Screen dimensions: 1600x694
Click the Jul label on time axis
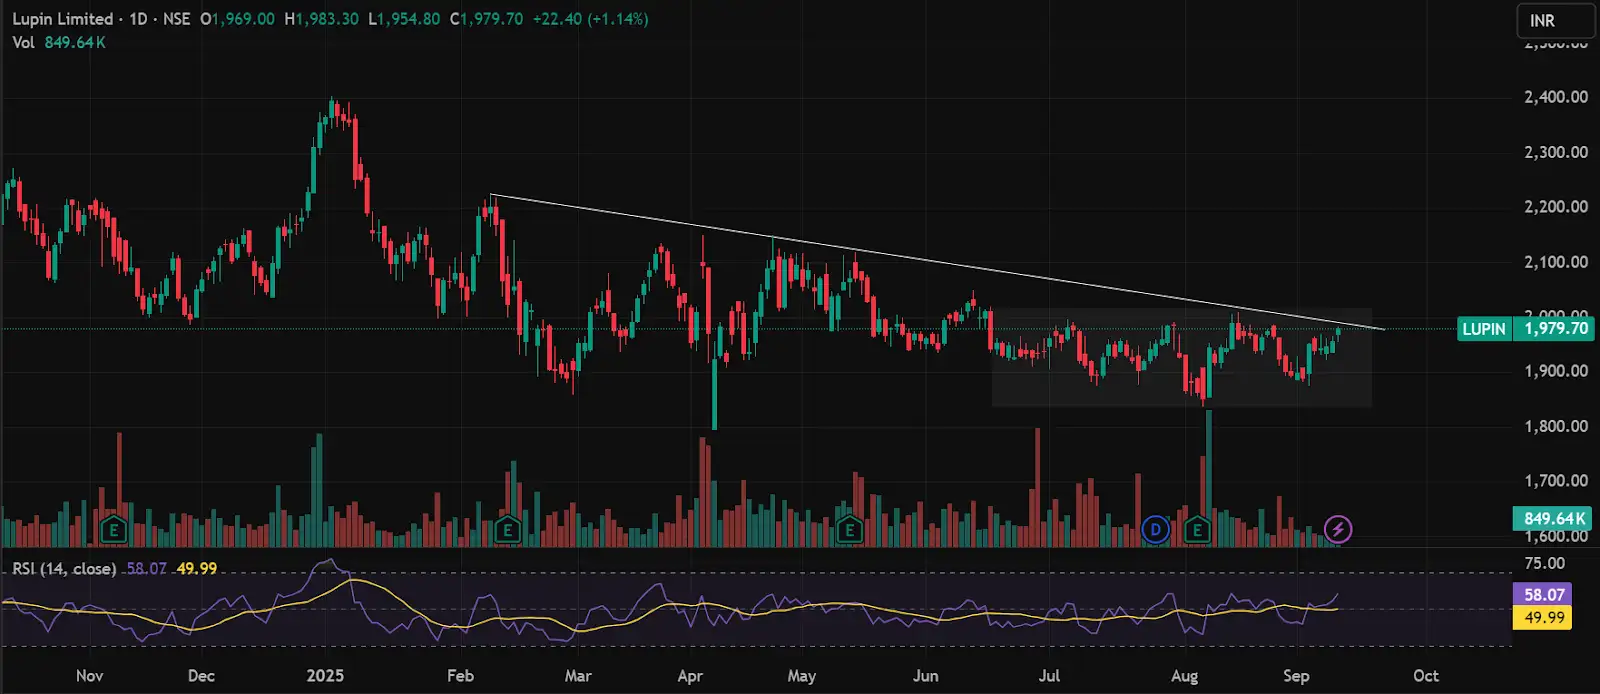tap(1049, 676)
